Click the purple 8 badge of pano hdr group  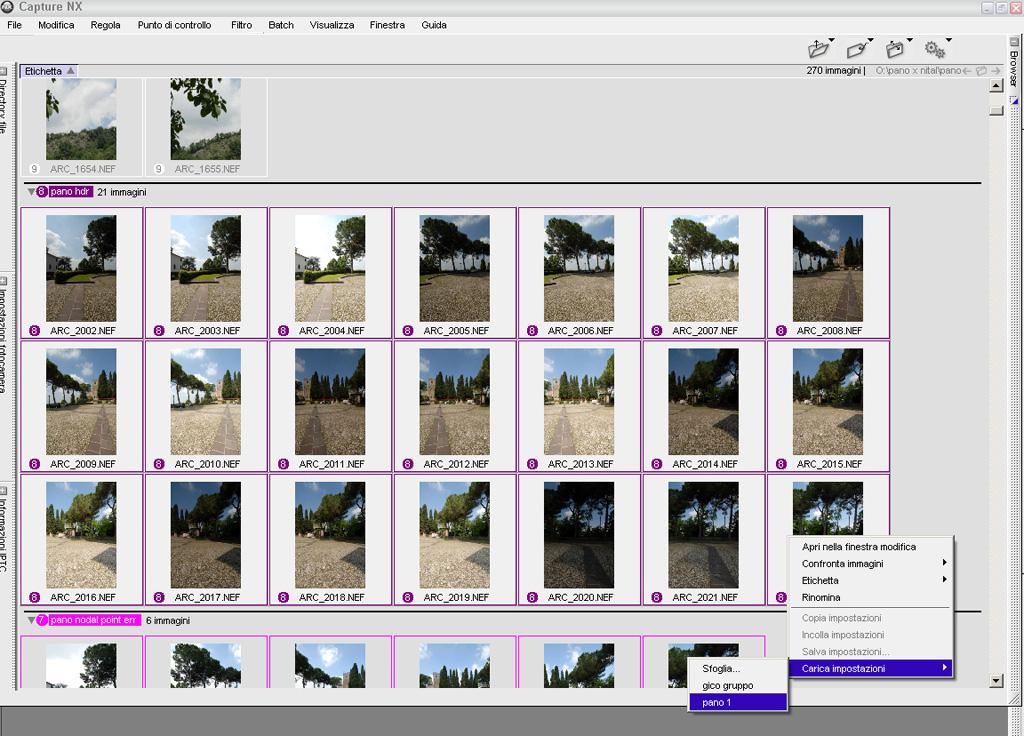tap(42, 191)
